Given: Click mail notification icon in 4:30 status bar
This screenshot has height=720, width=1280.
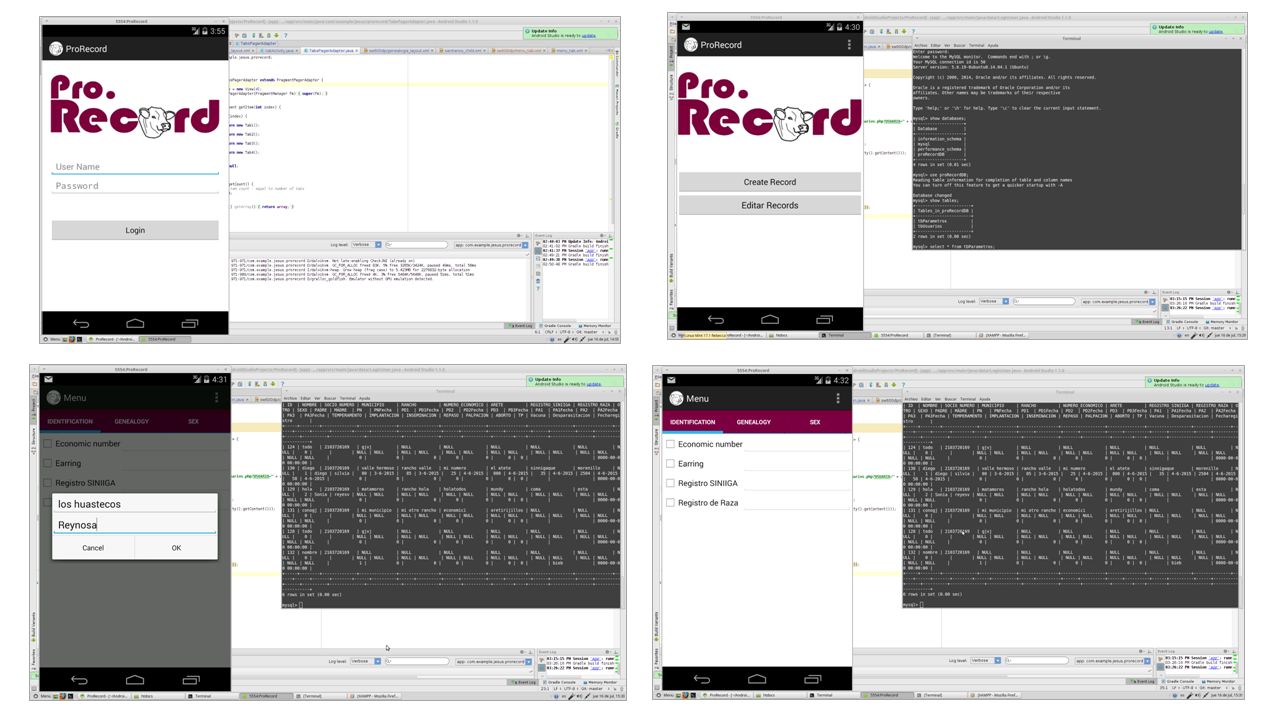Looking at the screenshot, I should pyautogui.click(x=686, y=27).
